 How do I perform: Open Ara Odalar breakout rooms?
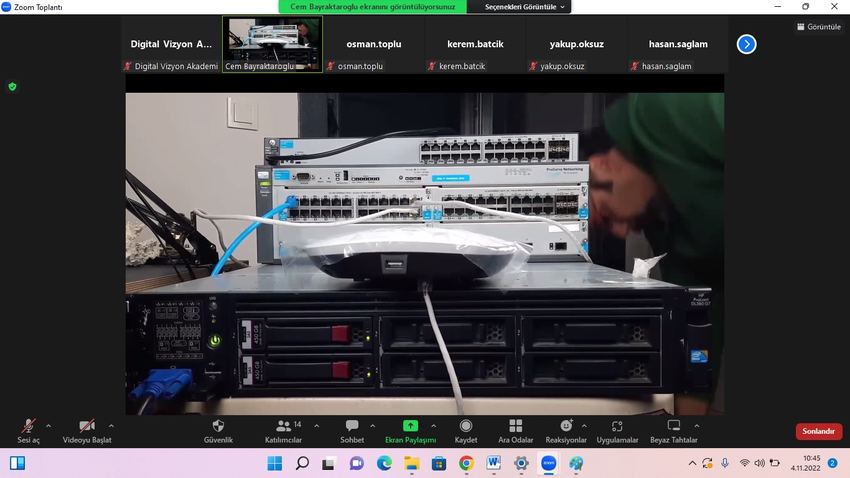pyautogui.click(x=516, y=431)
